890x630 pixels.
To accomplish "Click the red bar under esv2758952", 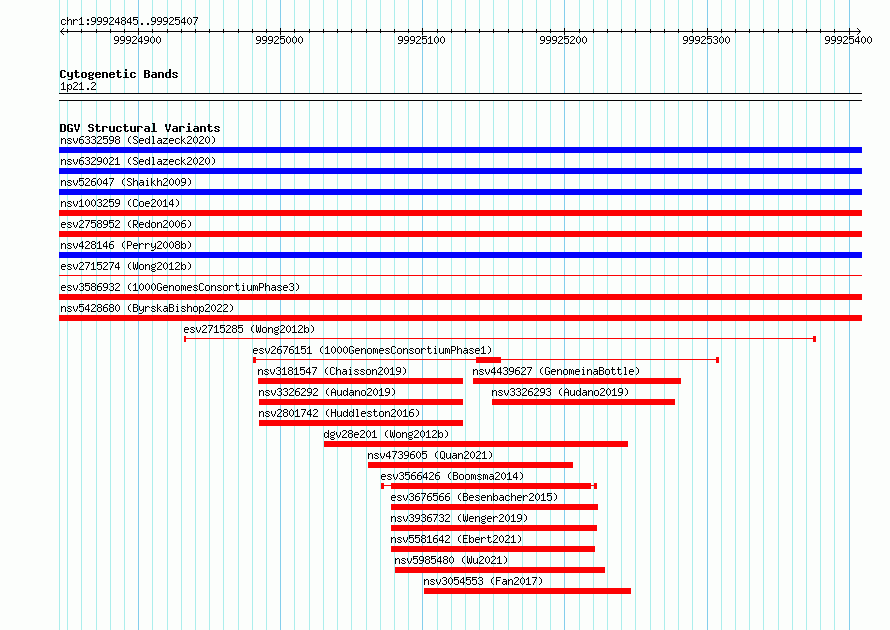I will [x=460, y=234].
